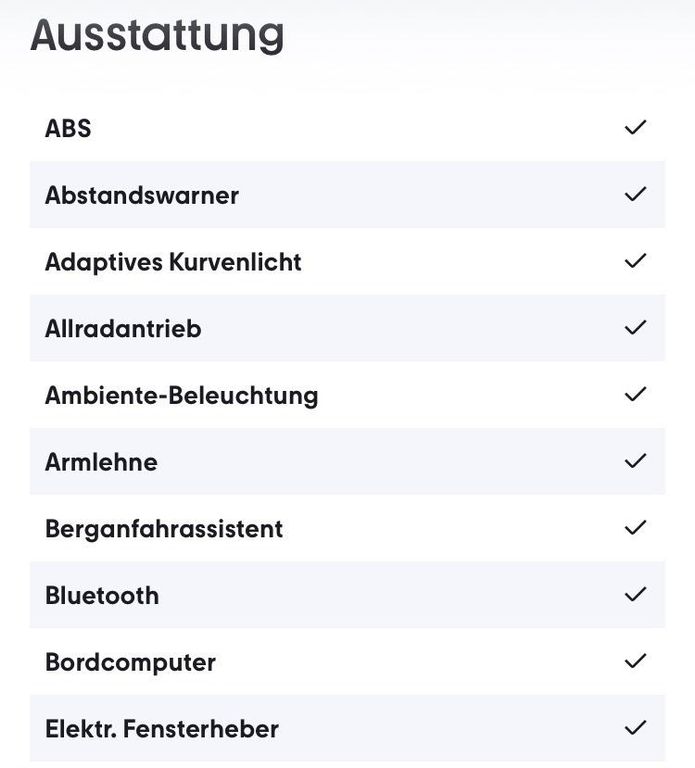Click the Ausstattung section heading

pyautogui.click(x=157, y=36)
